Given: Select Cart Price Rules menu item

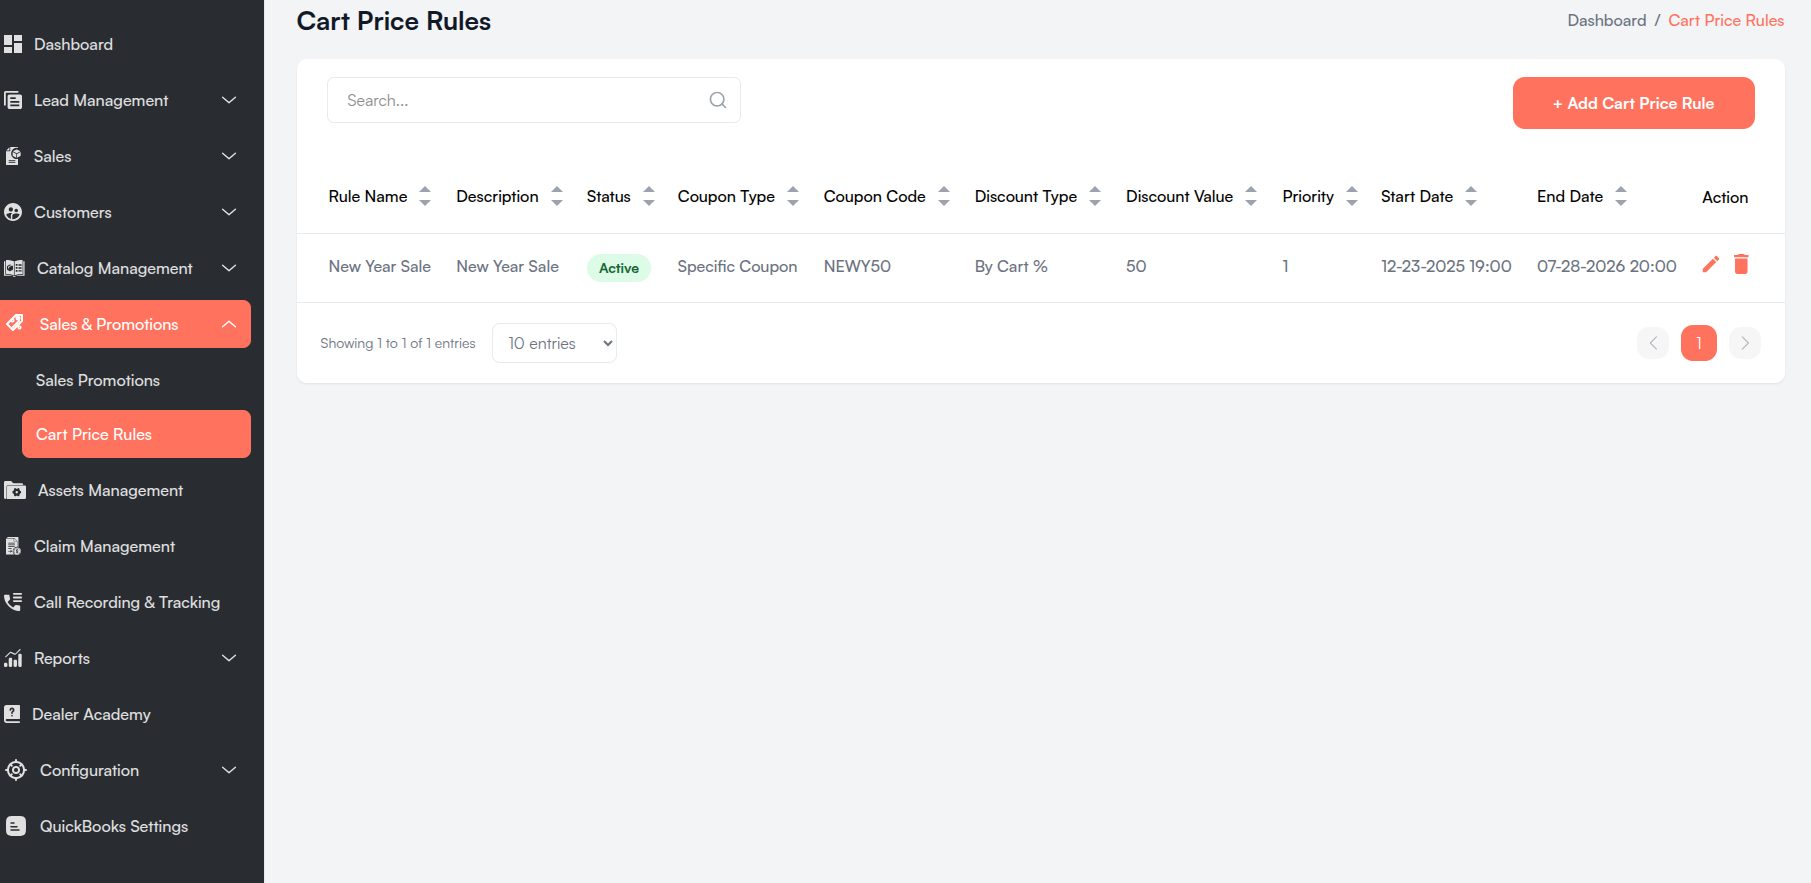Looking at the screenshot, I should (136, 434).
